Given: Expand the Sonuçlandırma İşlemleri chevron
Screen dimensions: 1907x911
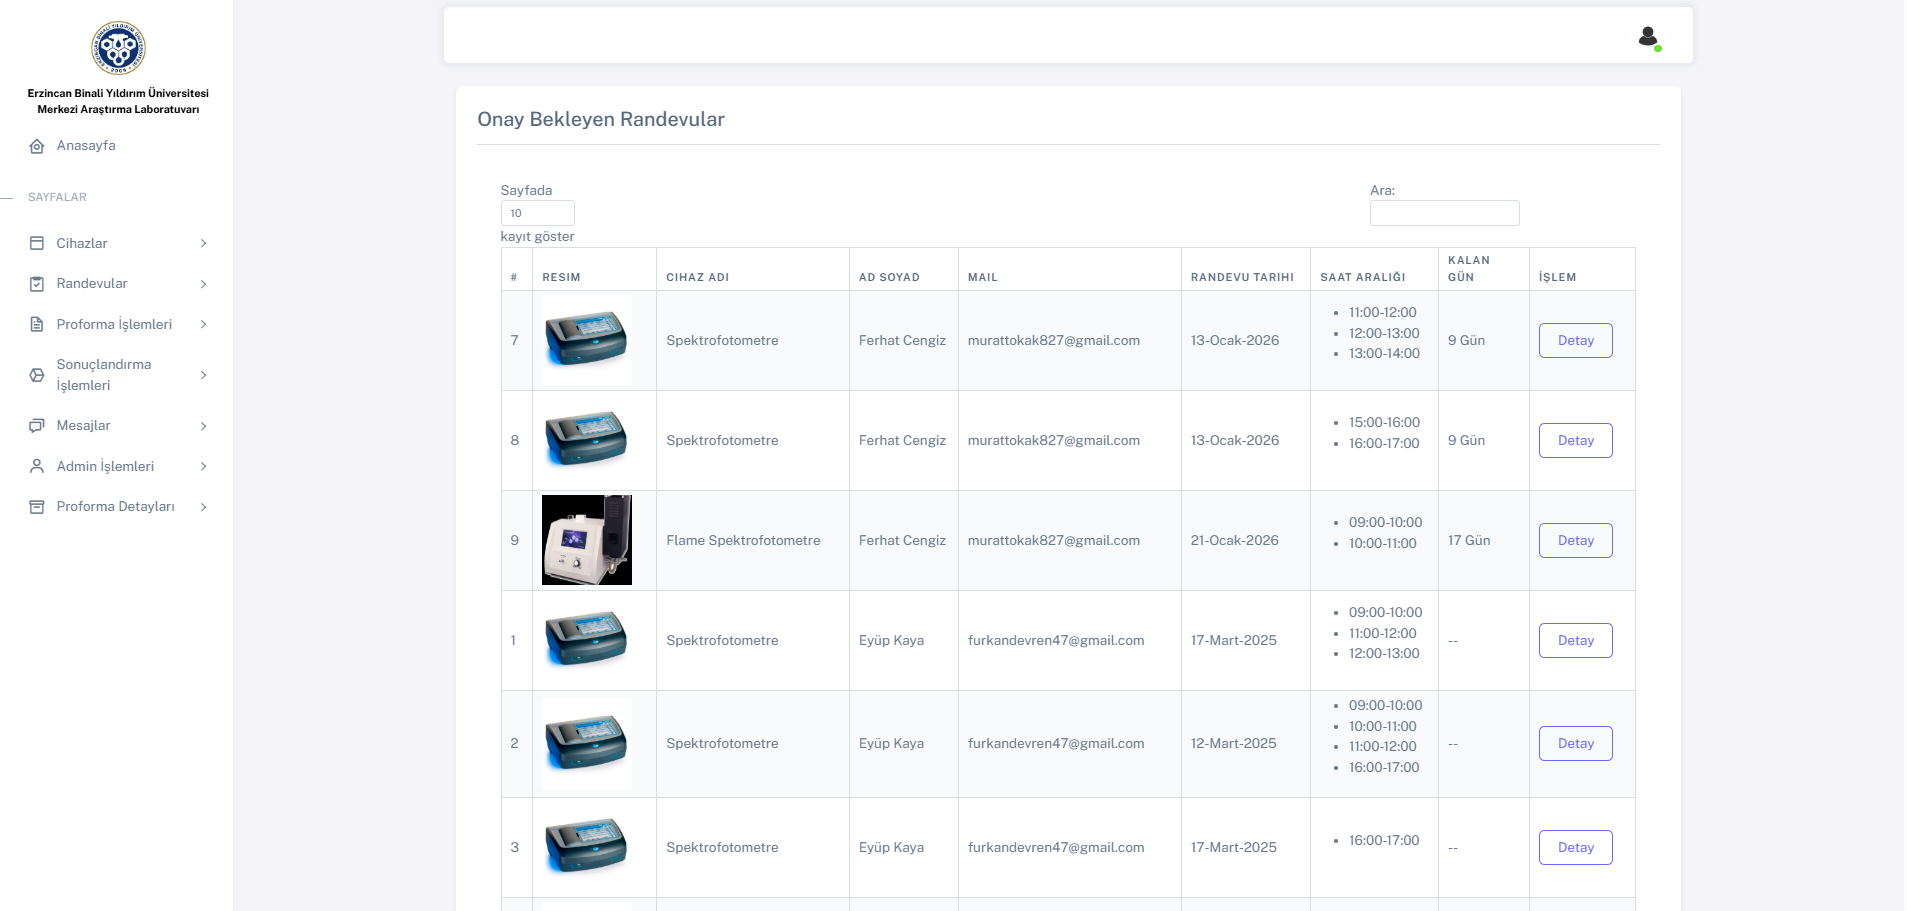Looking at the screenshot, I should 203,375.
